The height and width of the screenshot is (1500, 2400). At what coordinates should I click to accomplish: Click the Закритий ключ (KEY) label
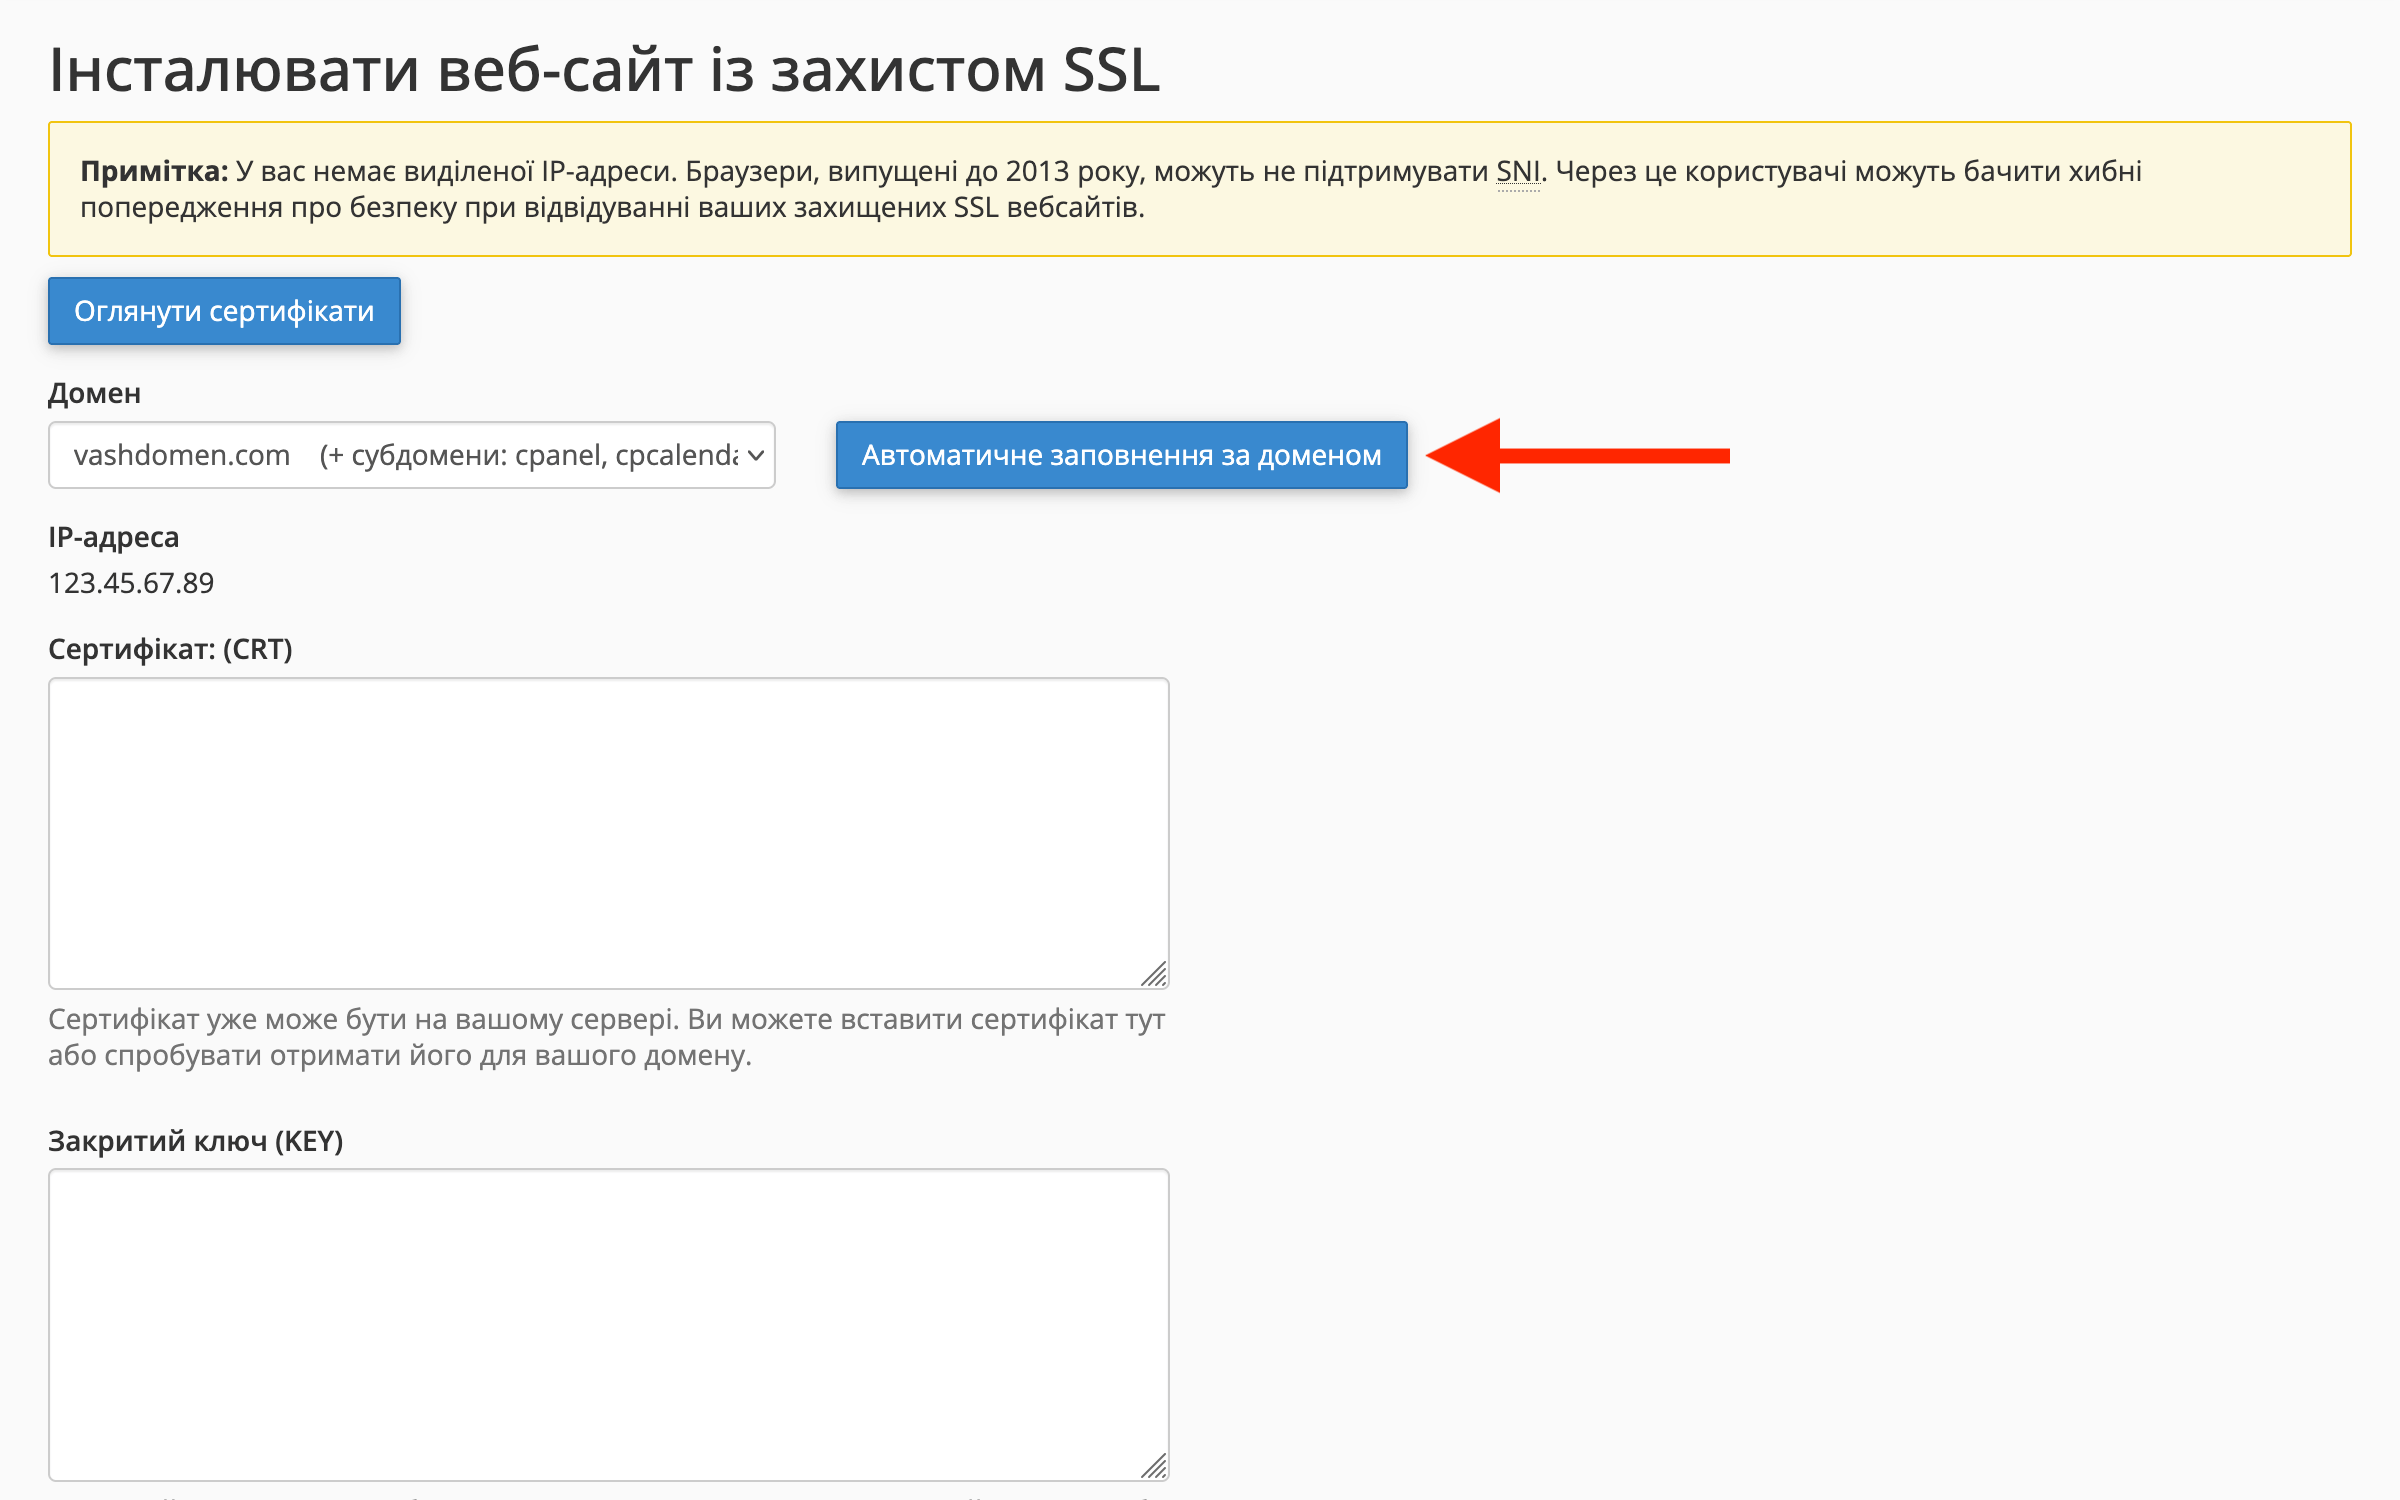[x=196, y=1141]
